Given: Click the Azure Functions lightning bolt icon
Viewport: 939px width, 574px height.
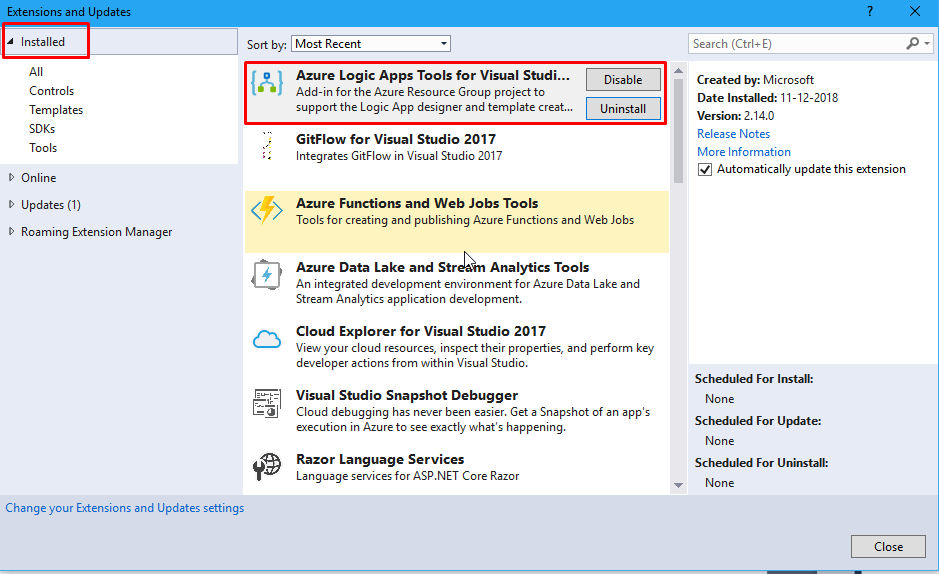Looking at the screenshot, I should 267,210.
